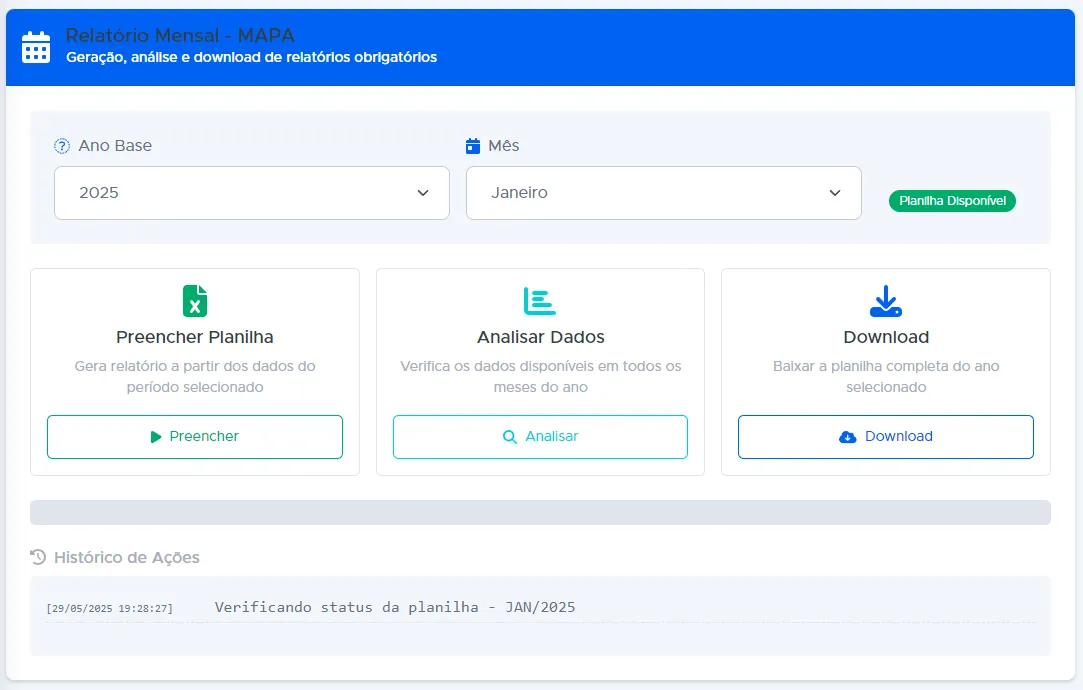The height and width of the screenshot is (690, 1083).
Task: Click the play icon inside the Preencher button
Action: click(156, 437)
